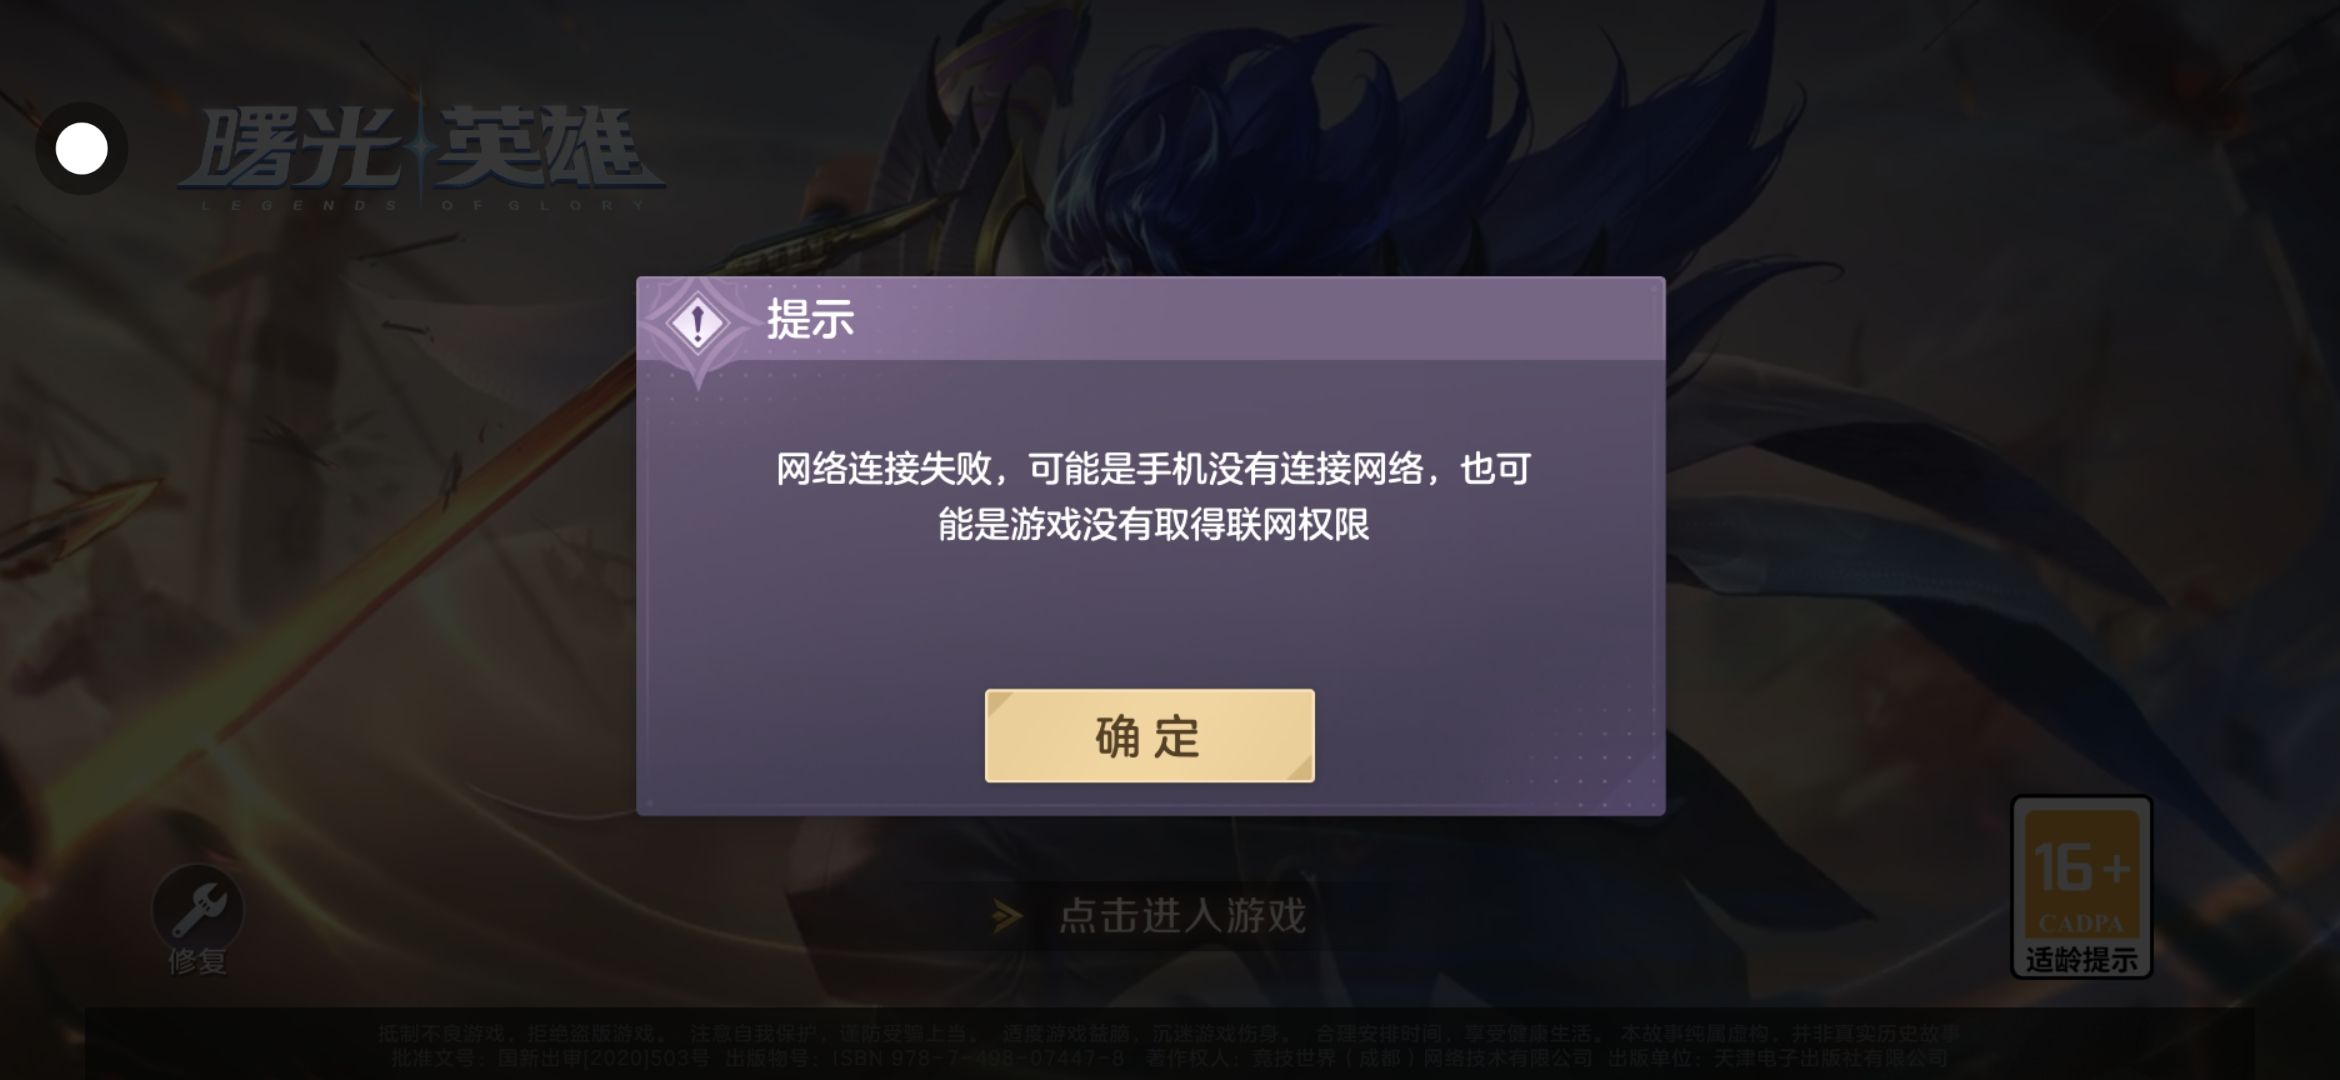Click the 点击进入游戏 start text
This screenshot has width=2340, height=1080.
point(1182,915)
